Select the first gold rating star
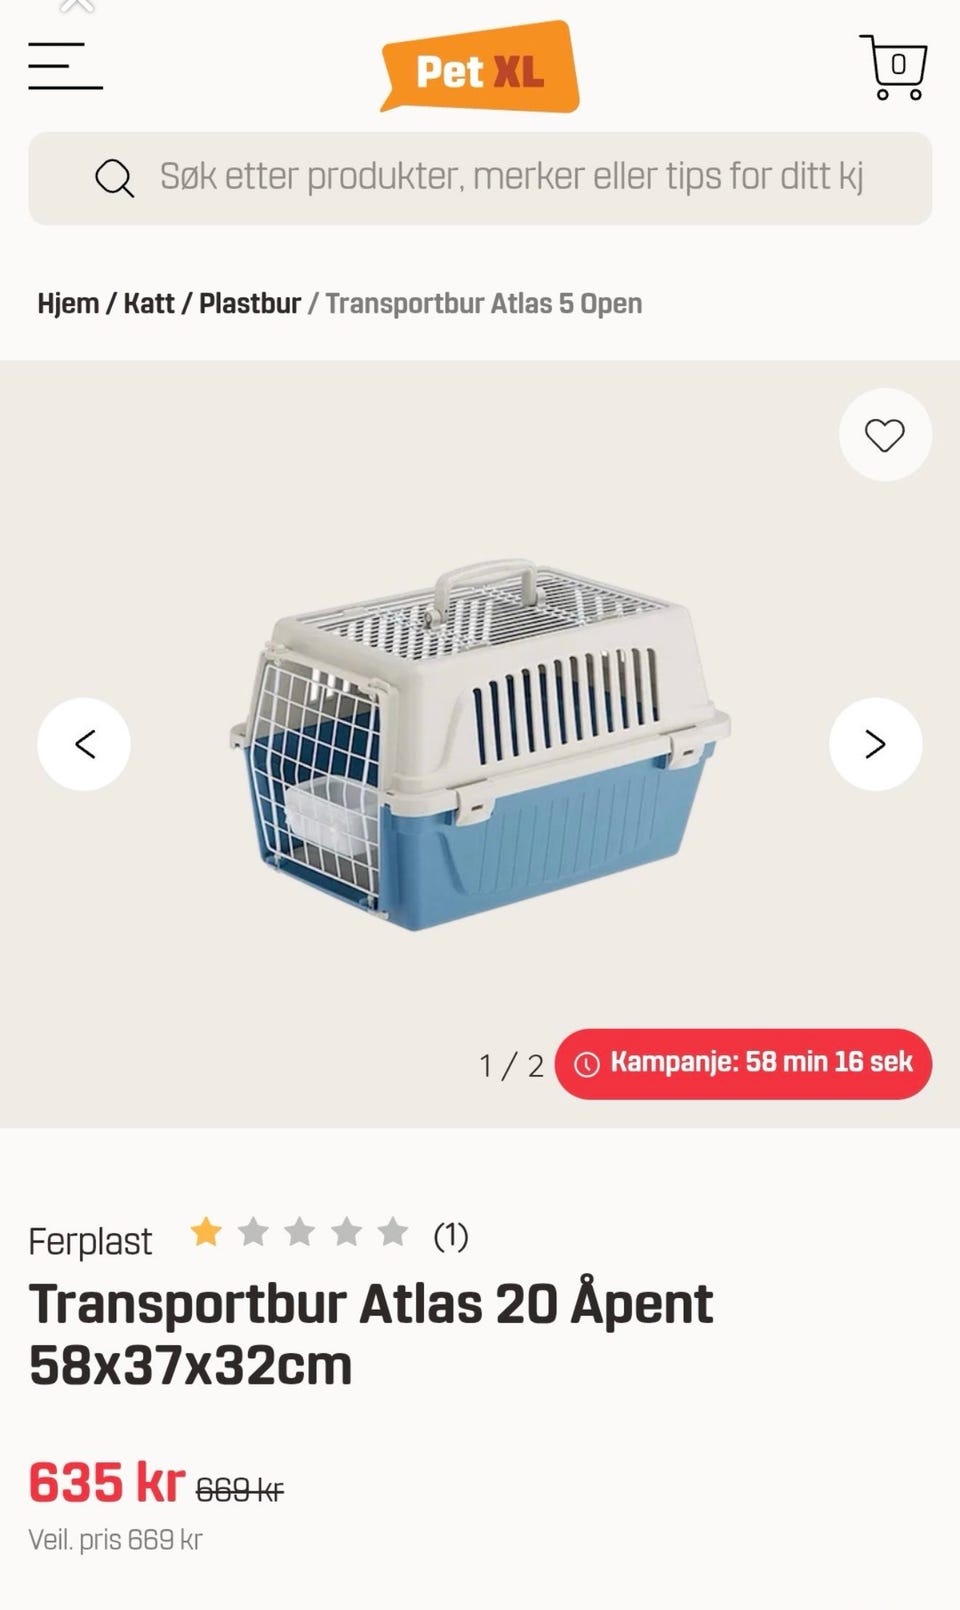The image size is (960, 1610). coord(206,1232)
